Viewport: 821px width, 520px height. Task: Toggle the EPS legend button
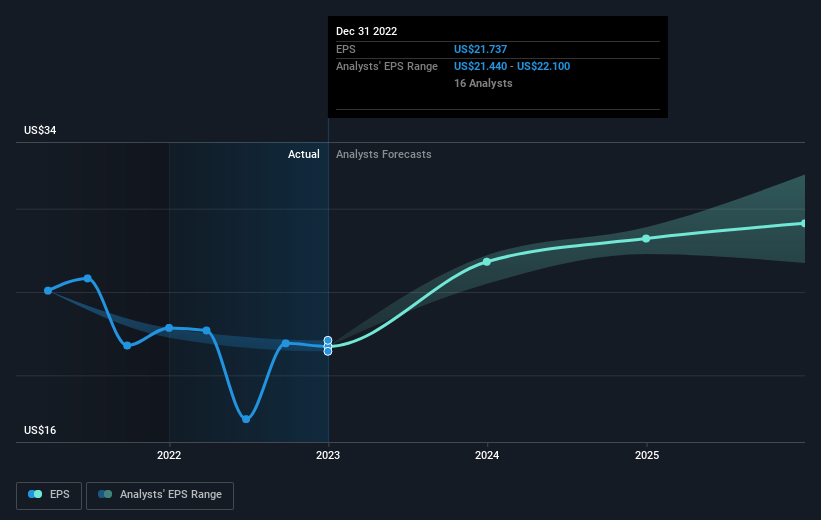(49, 495)
